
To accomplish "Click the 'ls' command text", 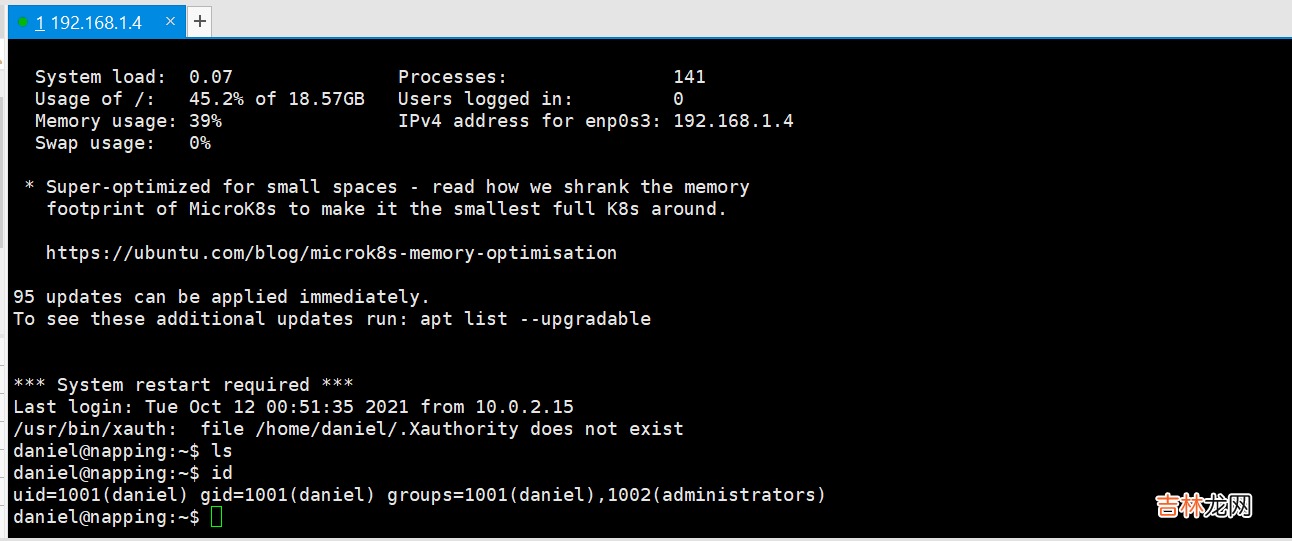I will [x=222, y=451].
